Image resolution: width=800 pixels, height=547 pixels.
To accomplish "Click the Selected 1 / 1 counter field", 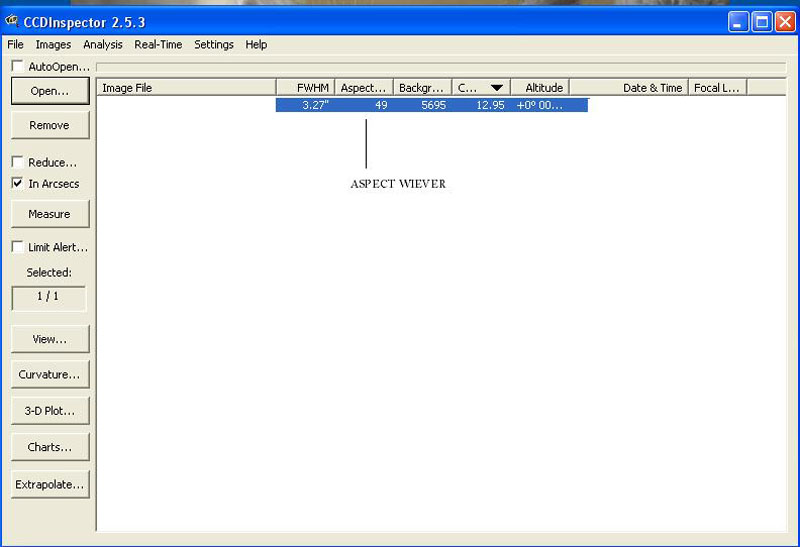I will pyautogui.click(x=48, y=298).
